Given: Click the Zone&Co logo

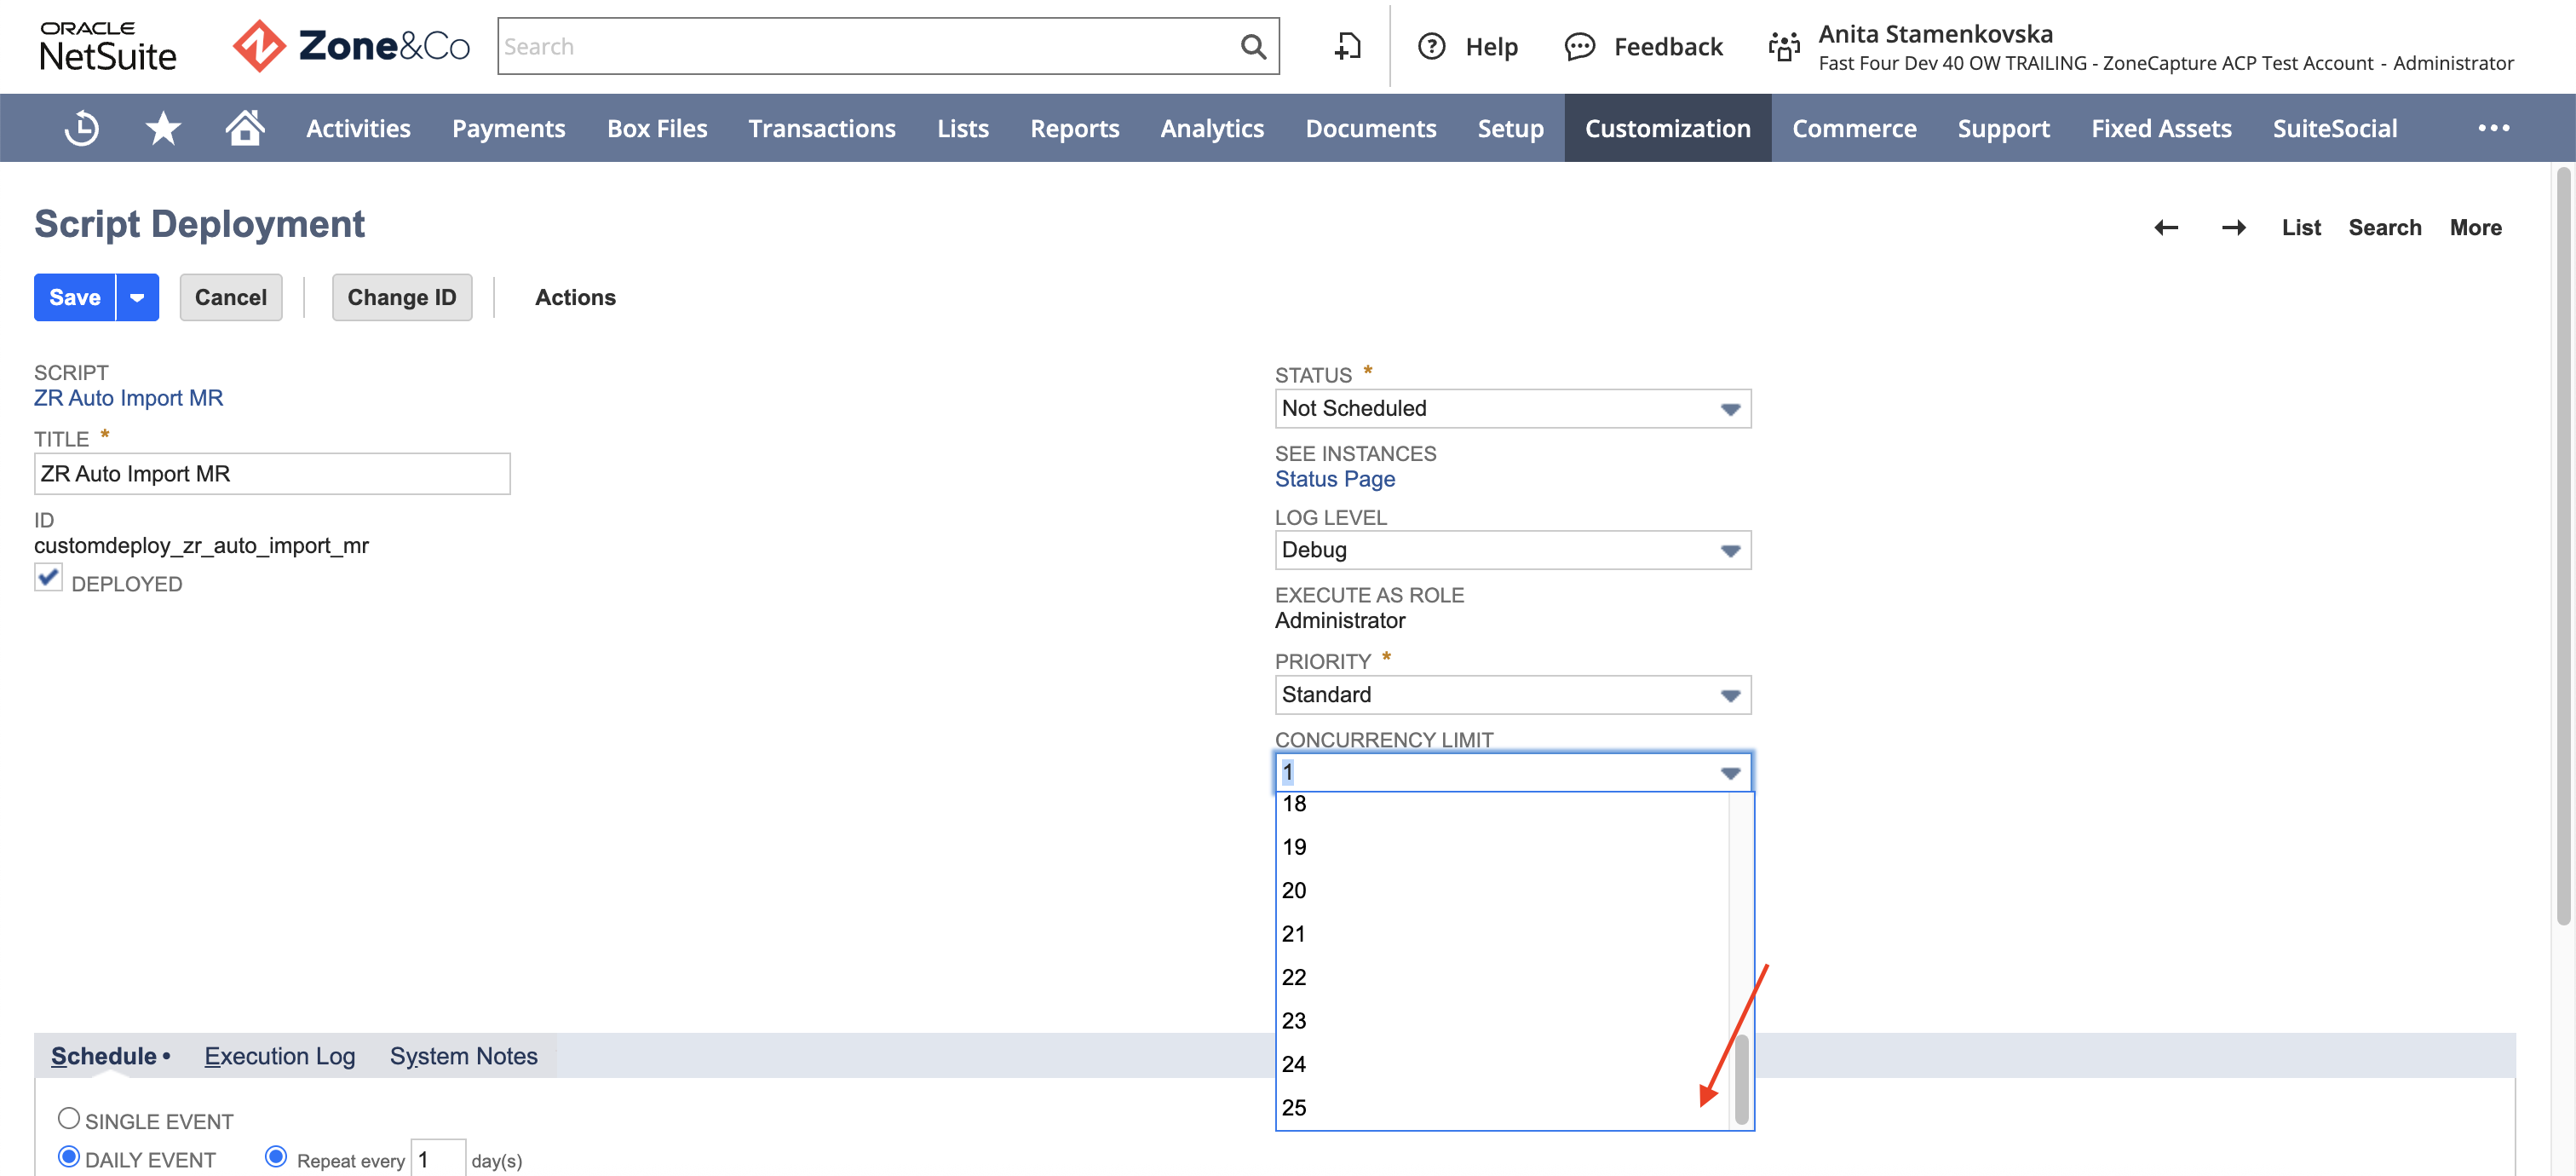Looking at the screenshot, I should click(351, 45).
